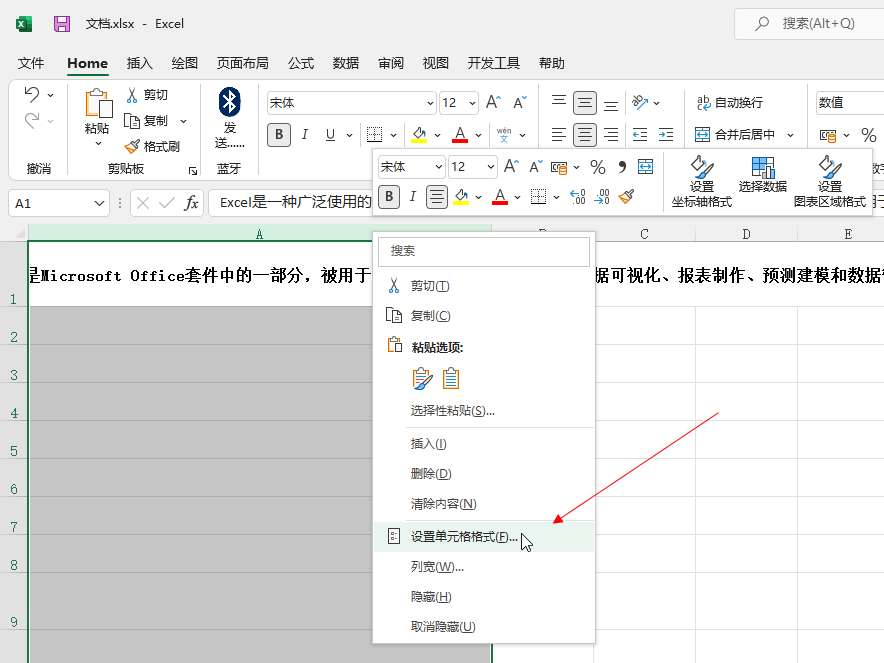The width and height of the screenshot is (884, 663).
Task: Click the paste text-only clipboard icon
Action: 450,379
